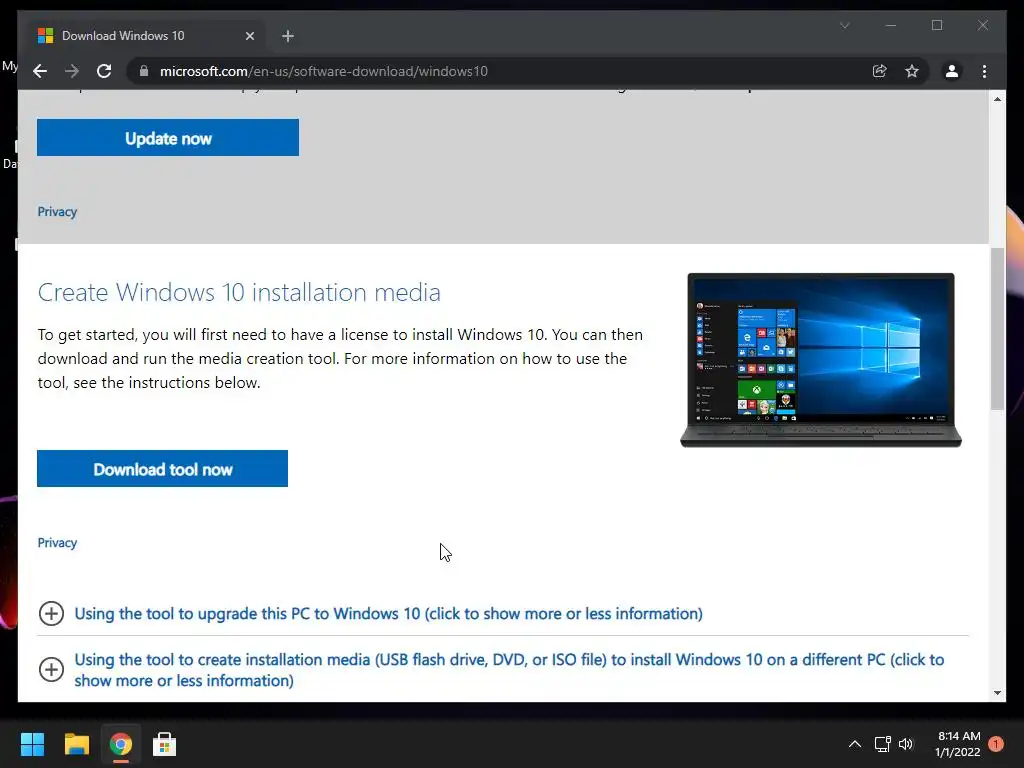Screen dimensions: 1024x768
Task: Click the page scrollbar down arrow
Action: point(997,693)
